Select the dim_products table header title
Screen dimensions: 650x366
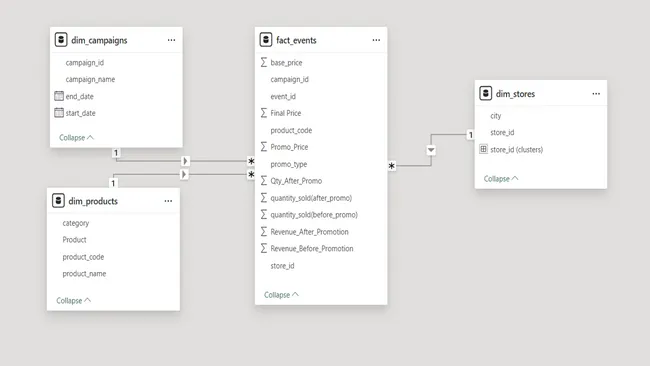[93, 201]
